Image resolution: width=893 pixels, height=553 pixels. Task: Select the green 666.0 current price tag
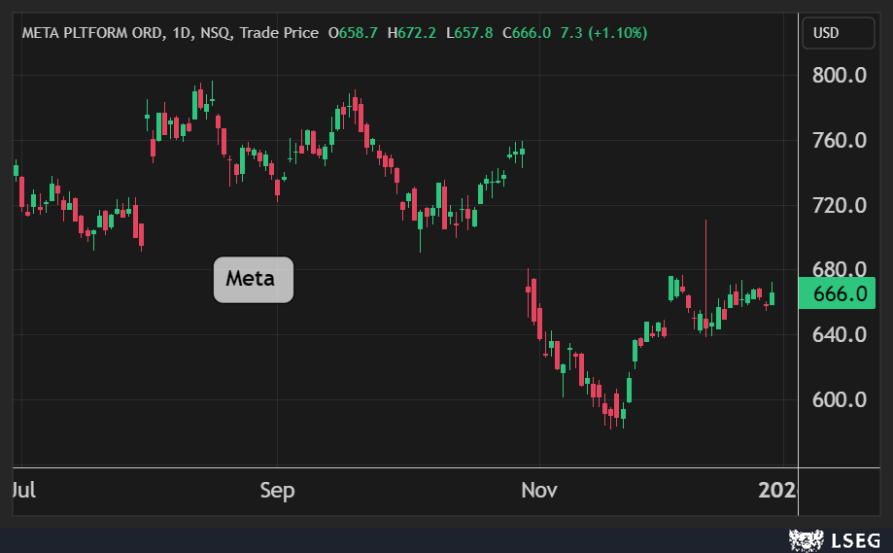[x=838, y=294]
